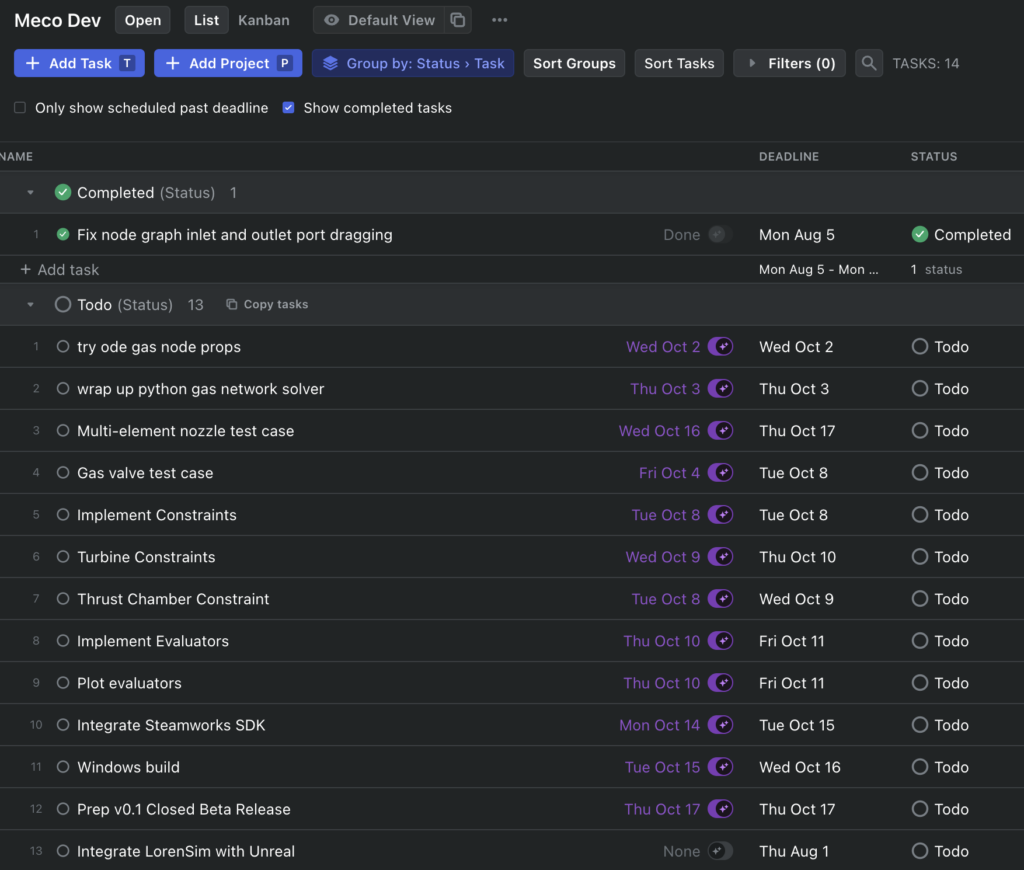Toggle auto-schedule for wrap up python gas solver
This screenshot has width=1024, height=870.
[720, 389]
